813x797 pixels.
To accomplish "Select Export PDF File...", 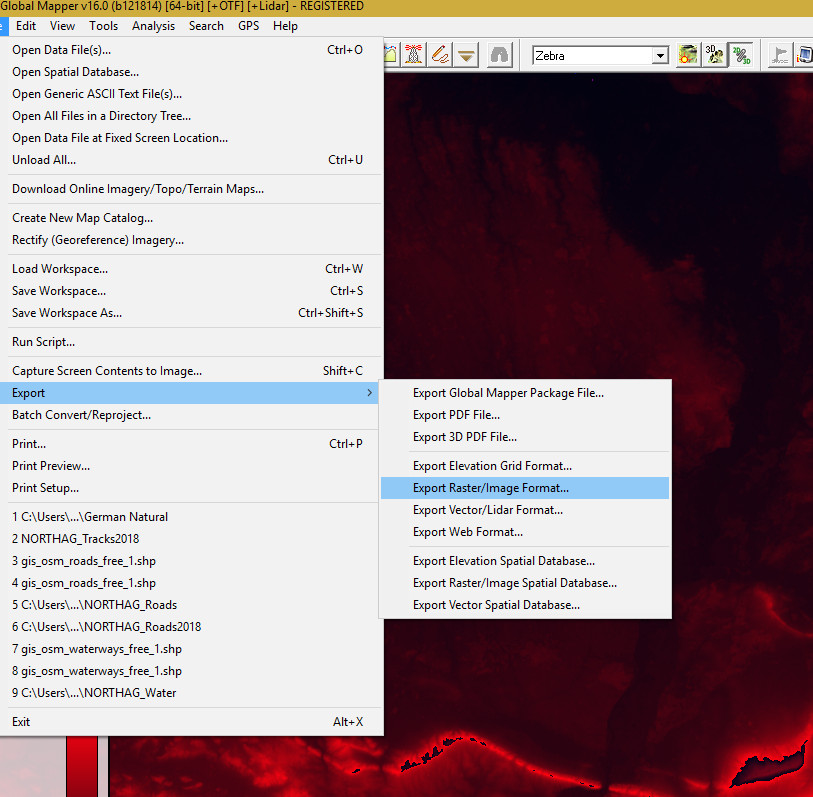I will pyautogui.click(x=525, y=415).
